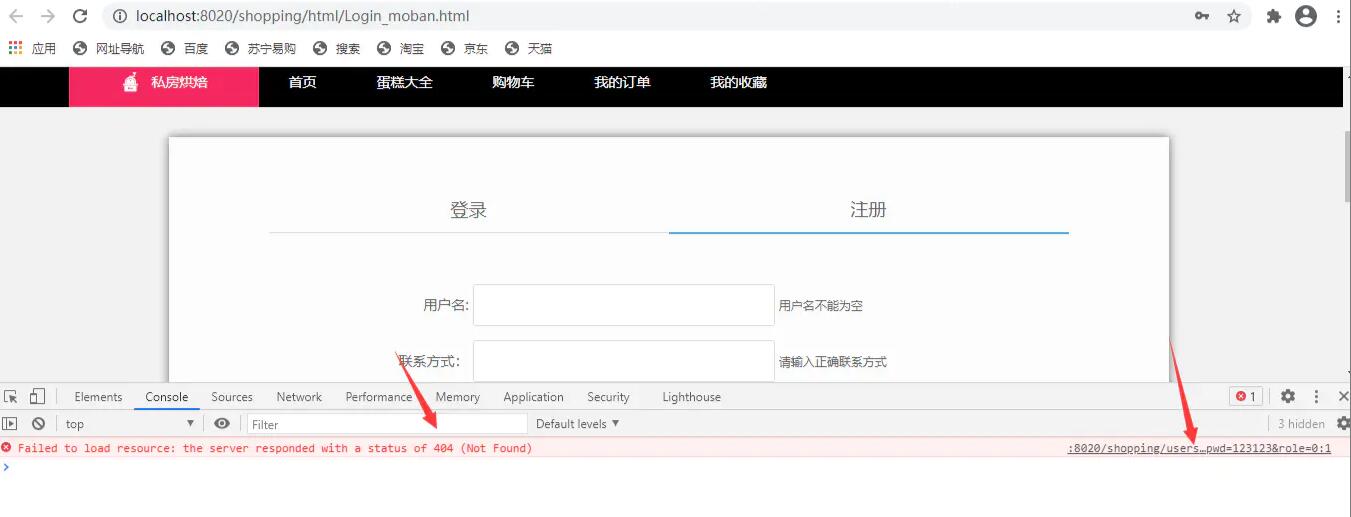Click the 用户名 input field
Screen dimensions: 1351x517
(x=624, y=305)
